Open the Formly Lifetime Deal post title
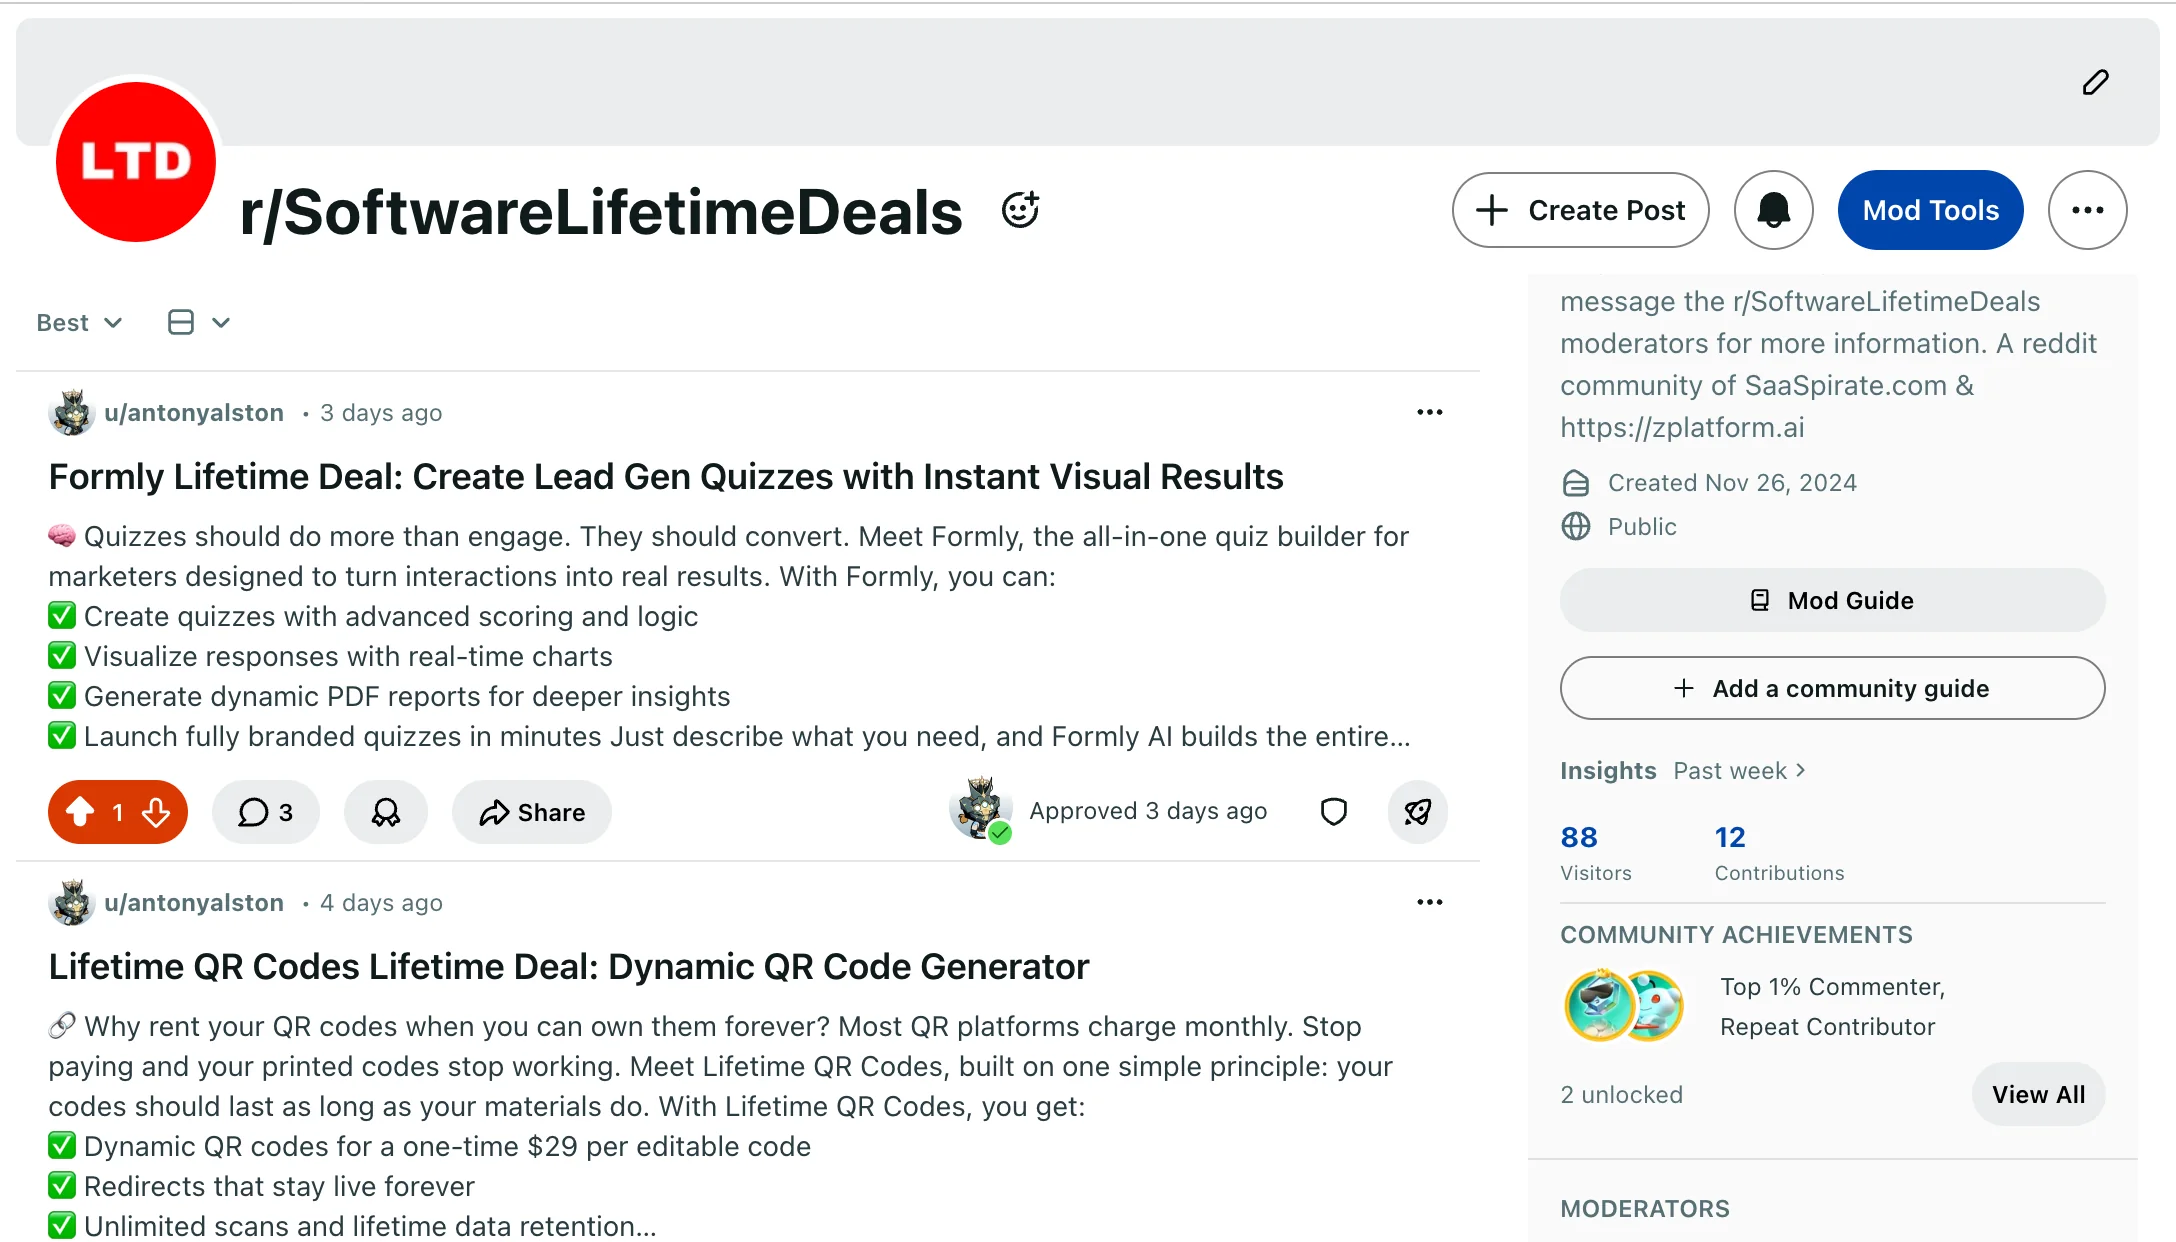Image resolution: width=2176 pixels, height=1242 pixels. 665,477
